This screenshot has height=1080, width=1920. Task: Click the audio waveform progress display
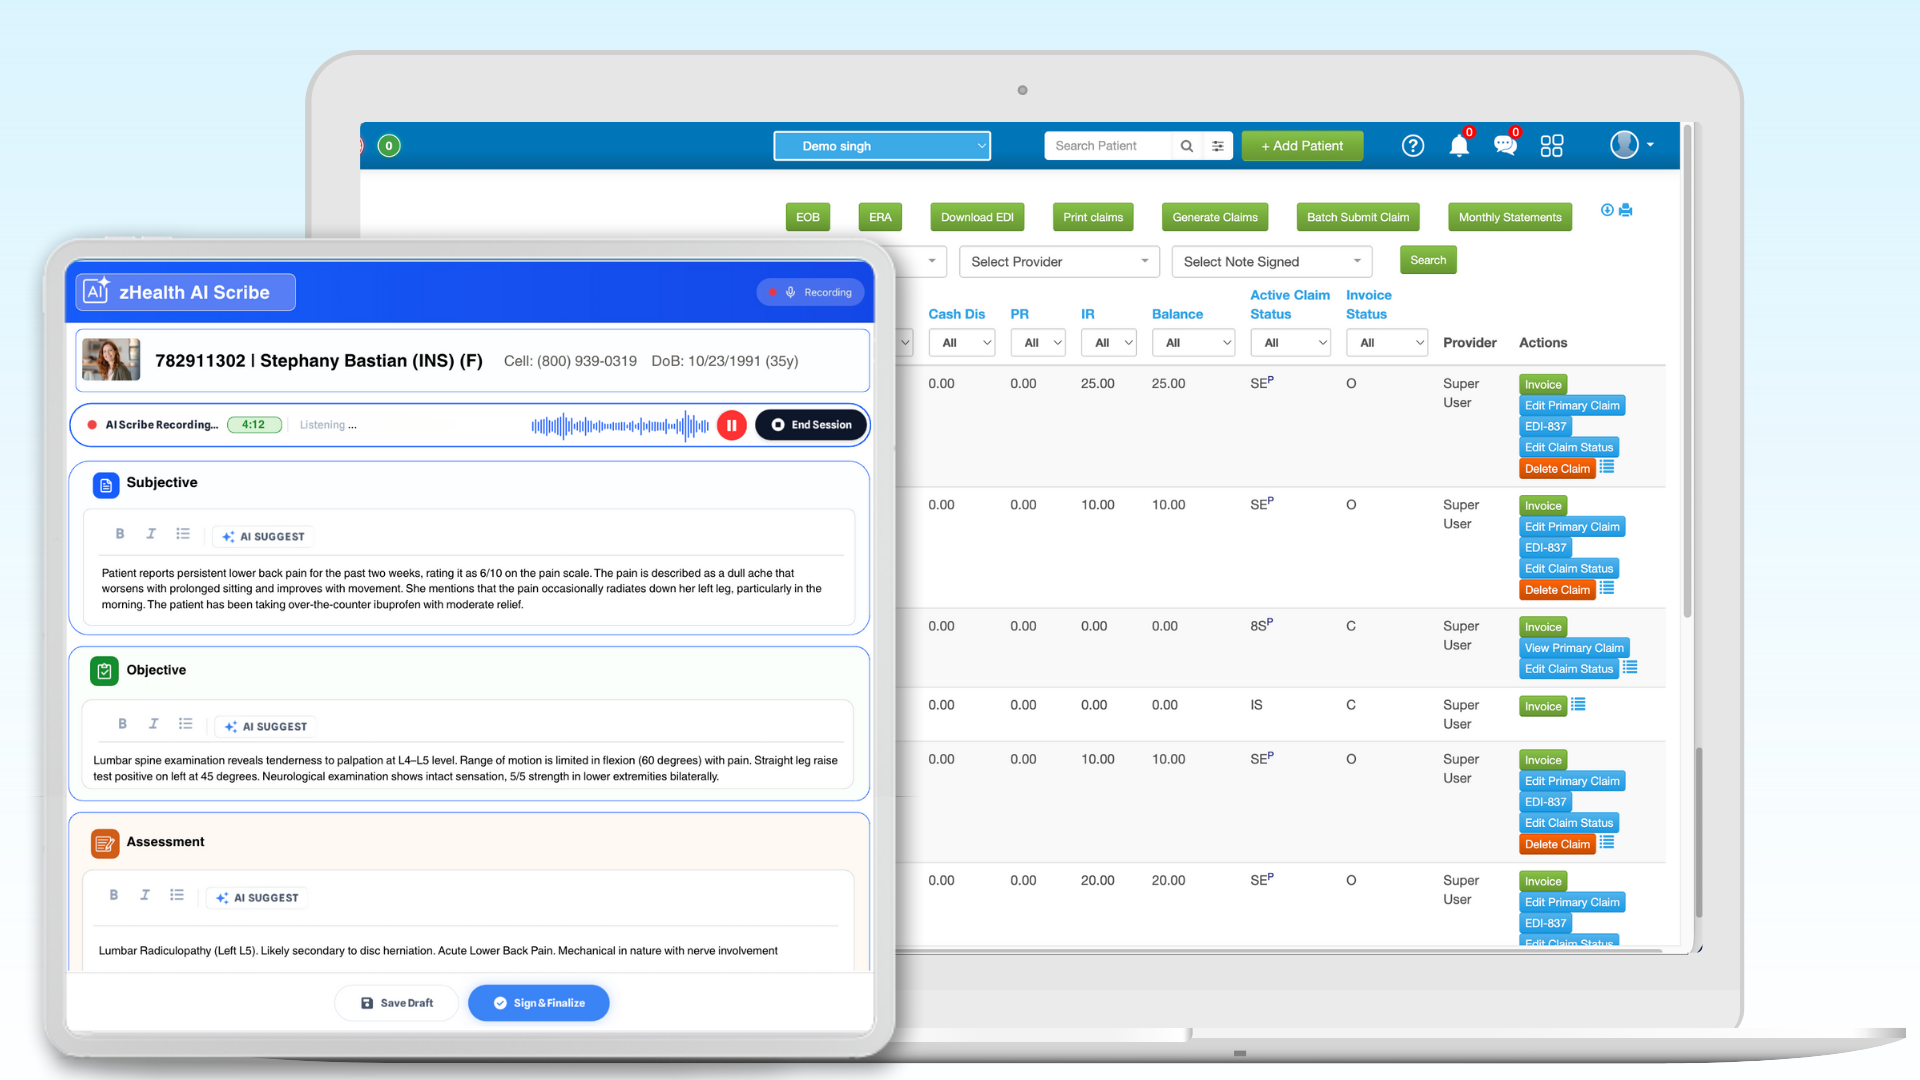click(620, 426)
